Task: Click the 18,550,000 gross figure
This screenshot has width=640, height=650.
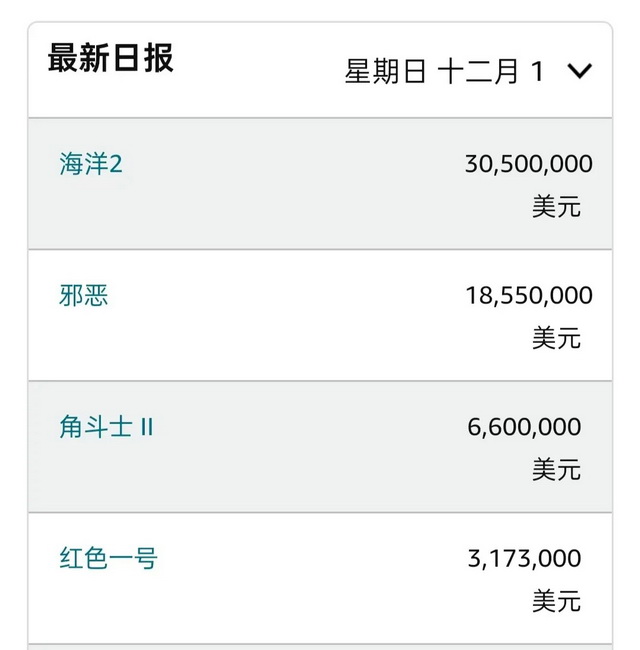Action: coord(528,296)
